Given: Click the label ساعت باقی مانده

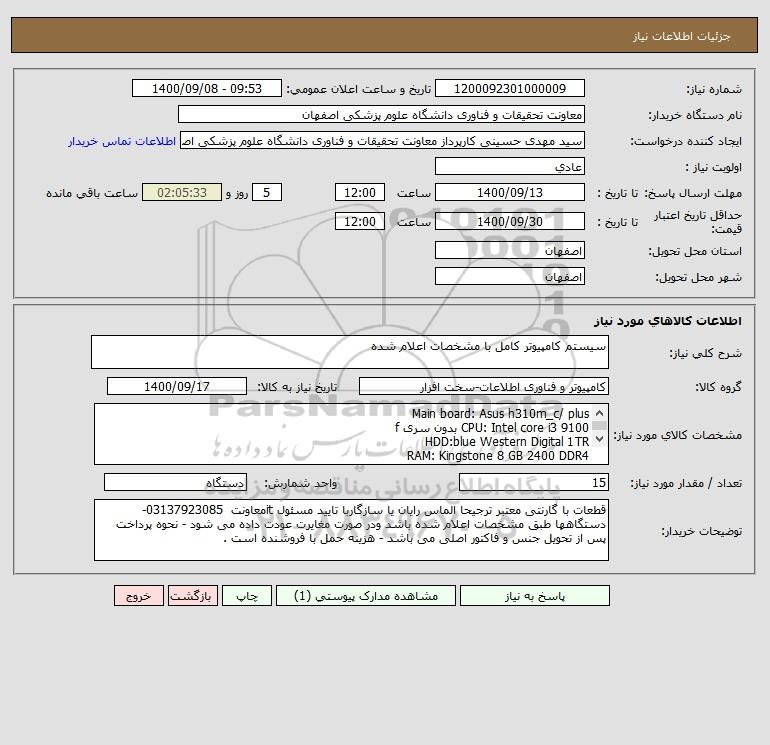Looking at the screenshot, I should click(x=92, y=193).
